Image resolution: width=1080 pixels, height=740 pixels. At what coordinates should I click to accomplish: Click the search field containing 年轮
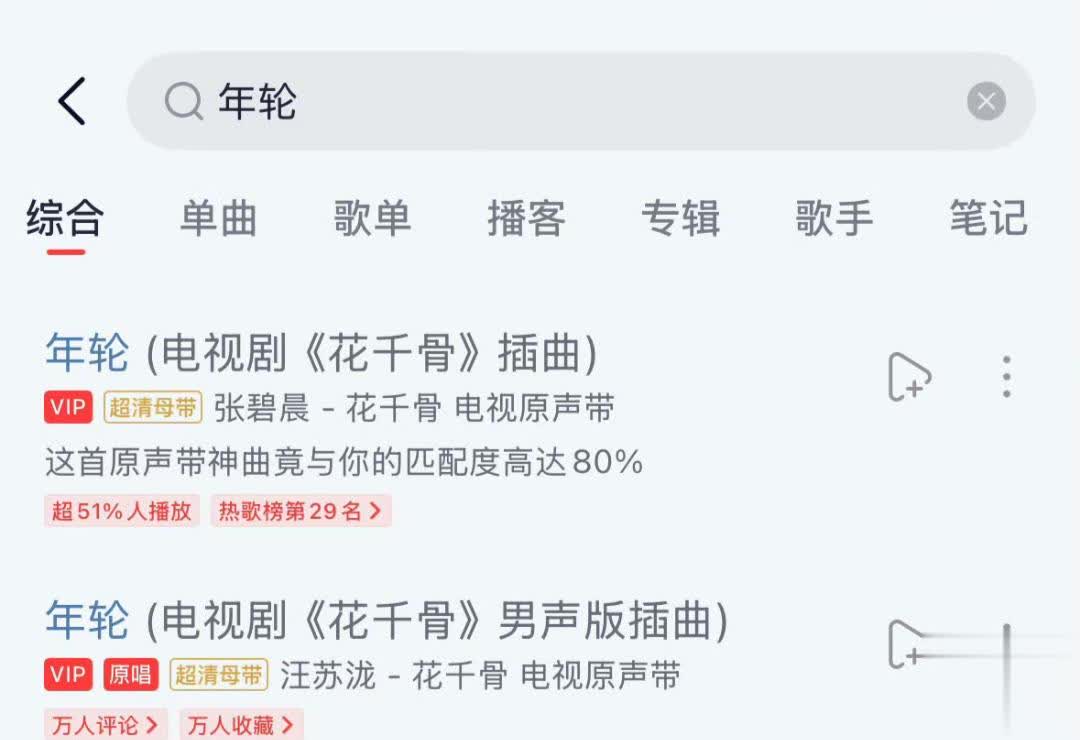tap(581, 101)
